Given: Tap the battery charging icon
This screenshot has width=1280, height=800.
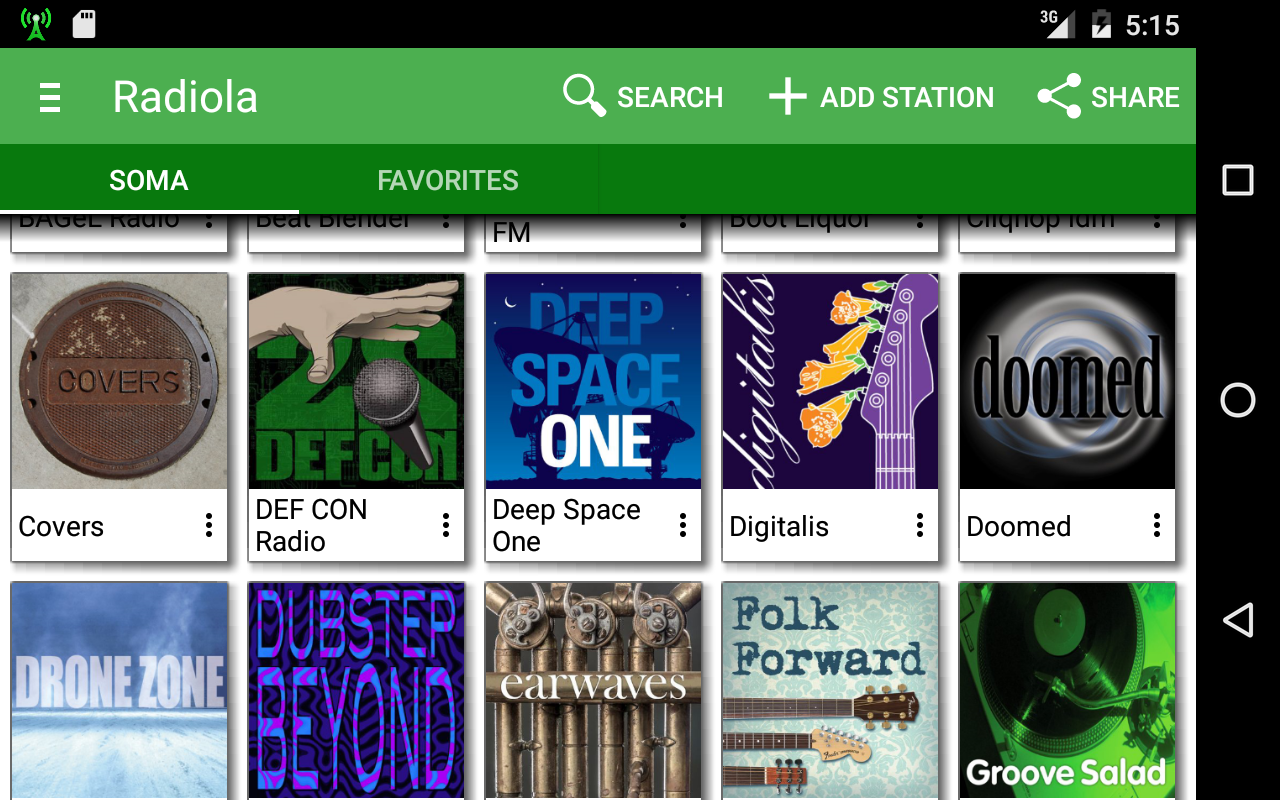Looking at the screenshot, I should click(x=1101, y=24).
